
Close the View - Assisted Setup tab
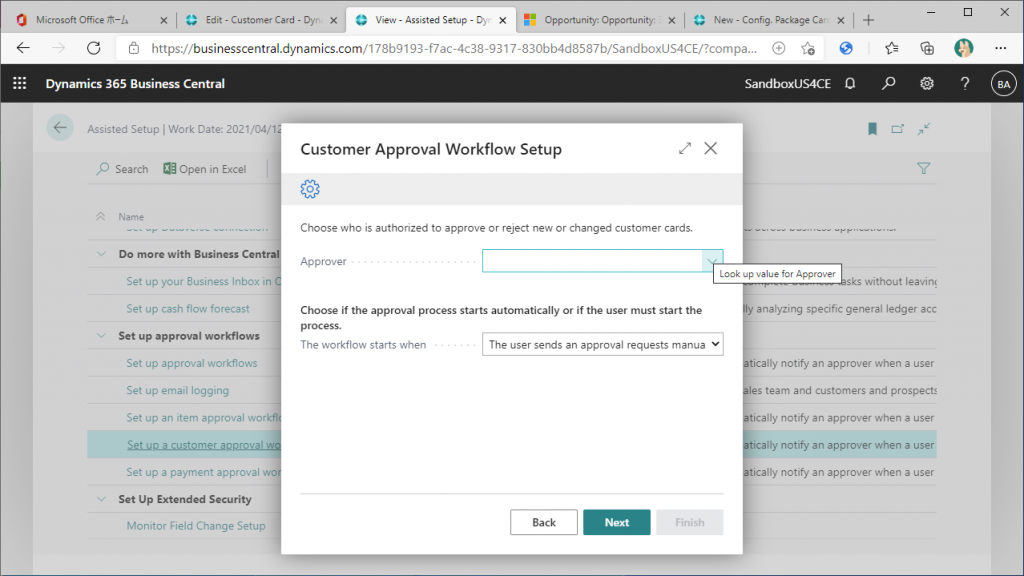click(503, 20)
